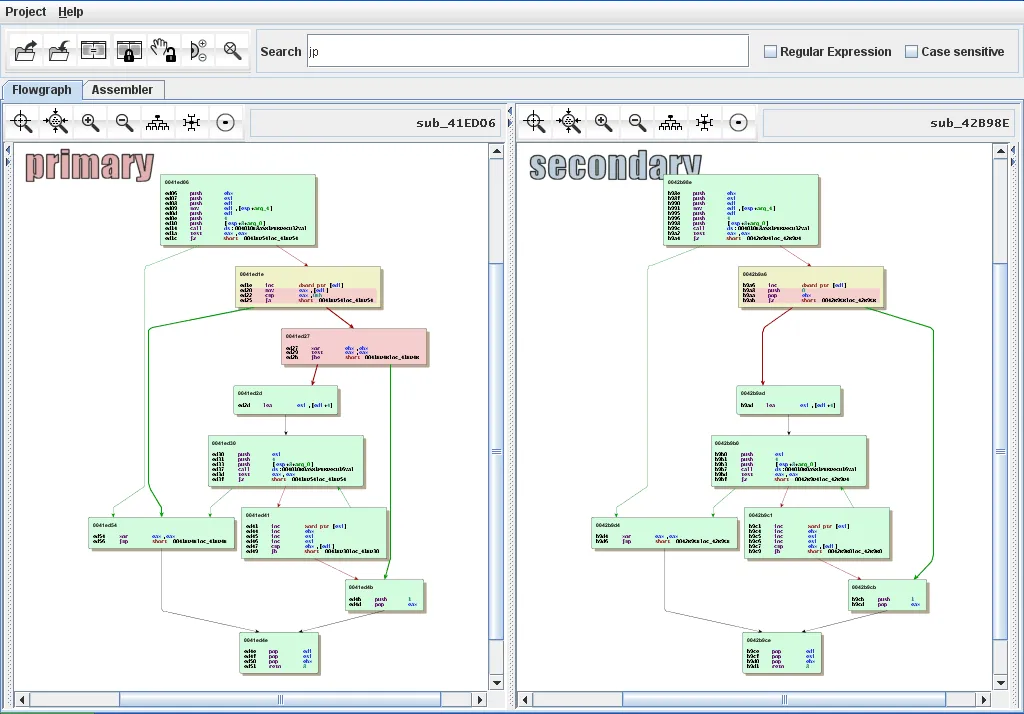The height and width of the screenshot is (714, 1024).
Task: Apply orthogonal layout in the primary pane
Action: tap(191, 122)
